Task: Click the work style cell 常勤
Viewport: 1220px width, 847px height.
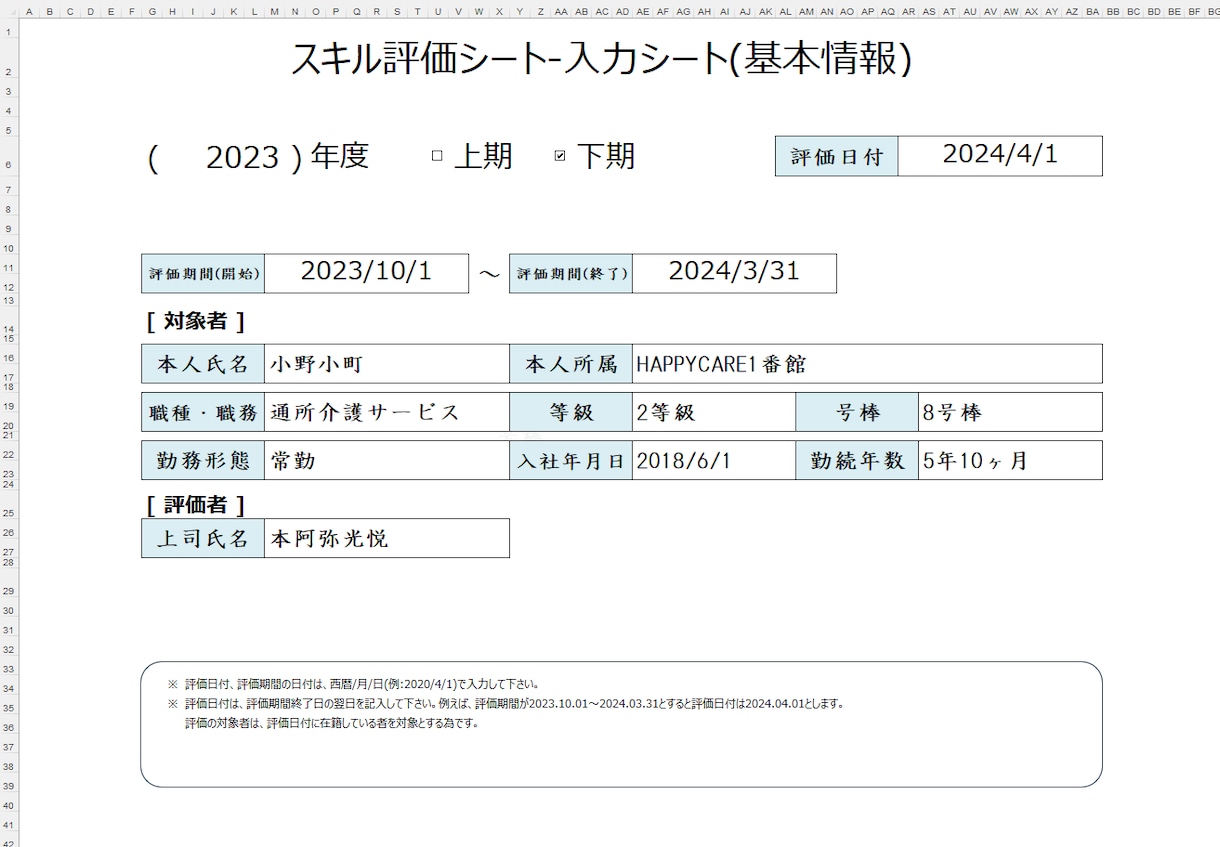Action: point(387,460)
